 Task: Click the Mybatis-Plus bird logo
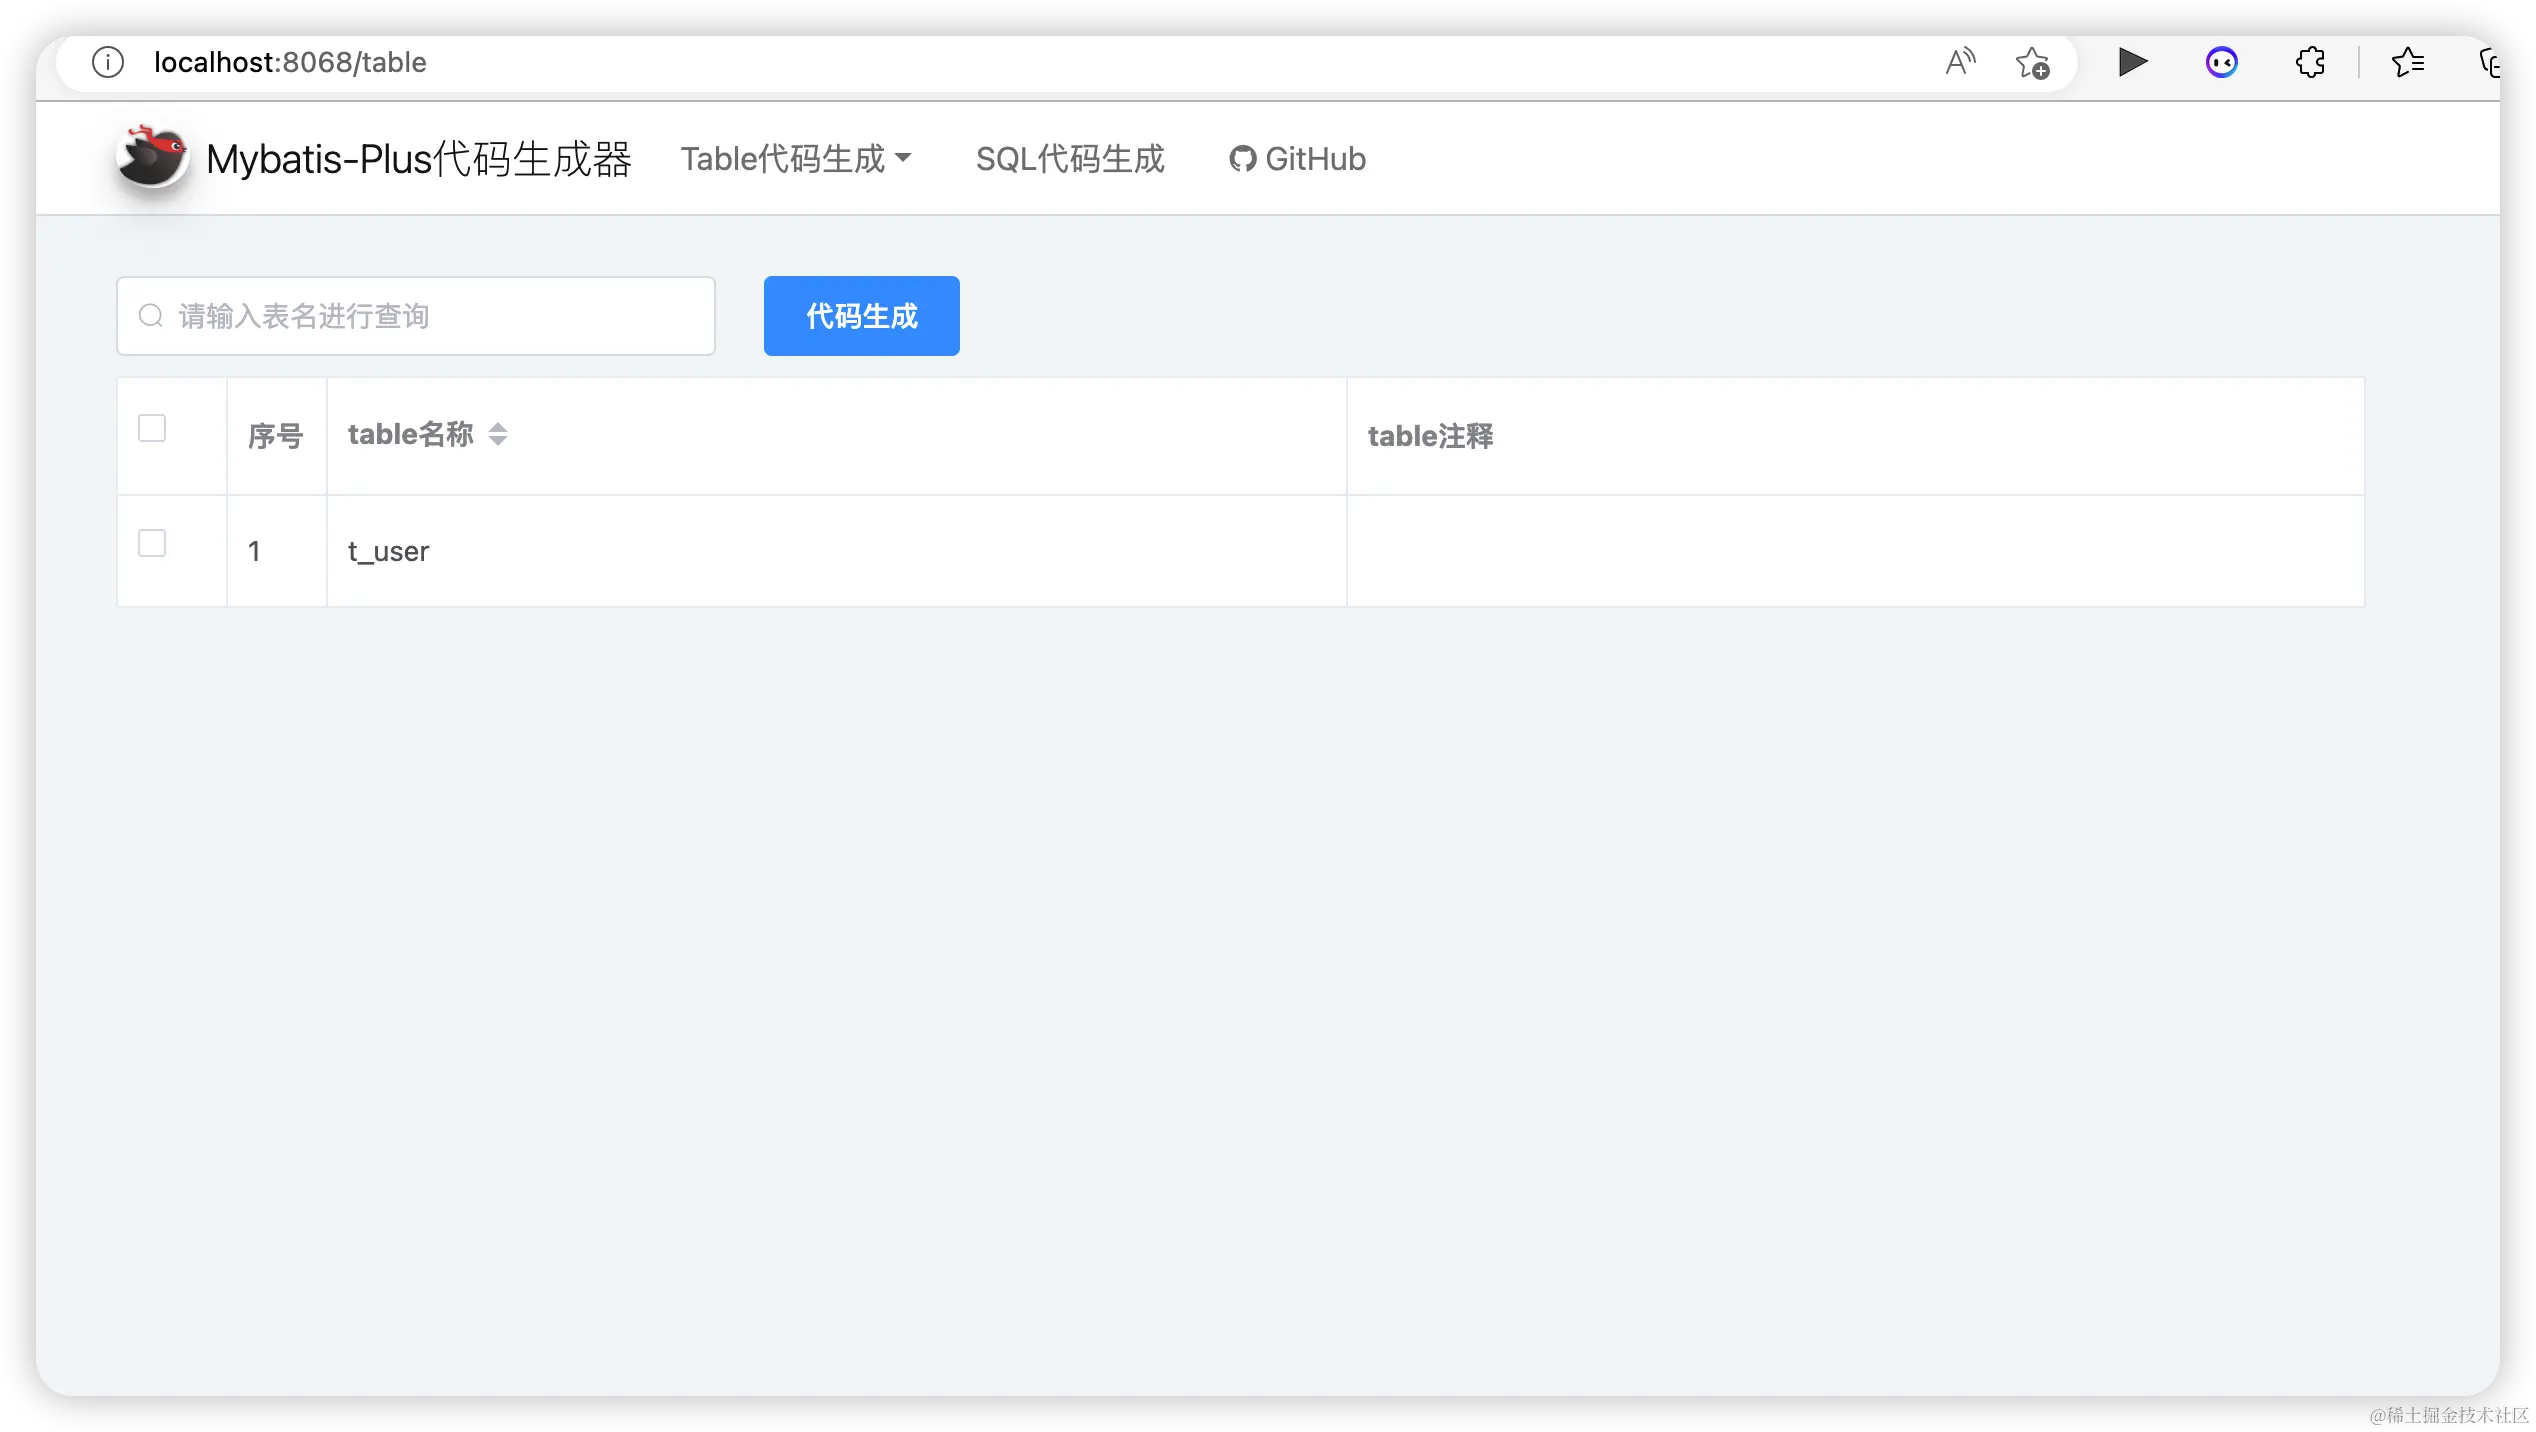pyautogui.click(x=152, y=158)
